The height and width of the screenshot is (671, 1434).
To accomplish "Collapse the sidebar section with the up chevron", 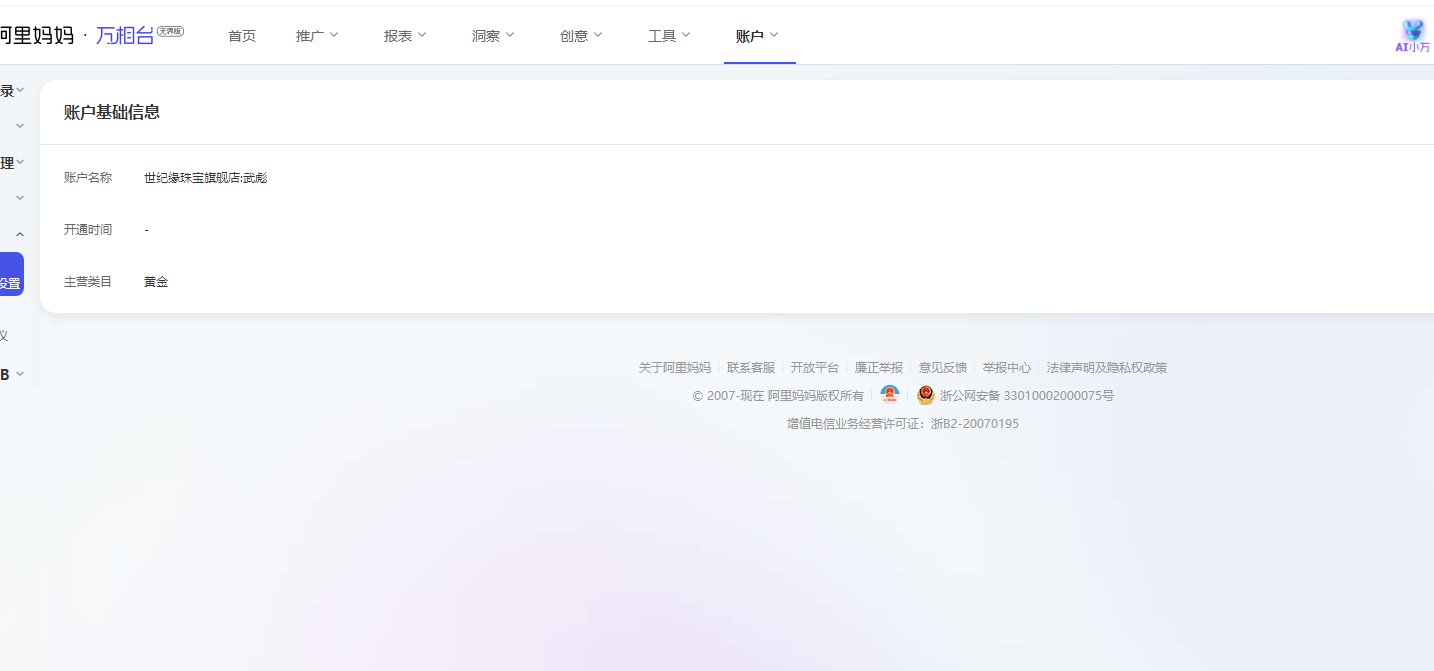I will point(19,235).
